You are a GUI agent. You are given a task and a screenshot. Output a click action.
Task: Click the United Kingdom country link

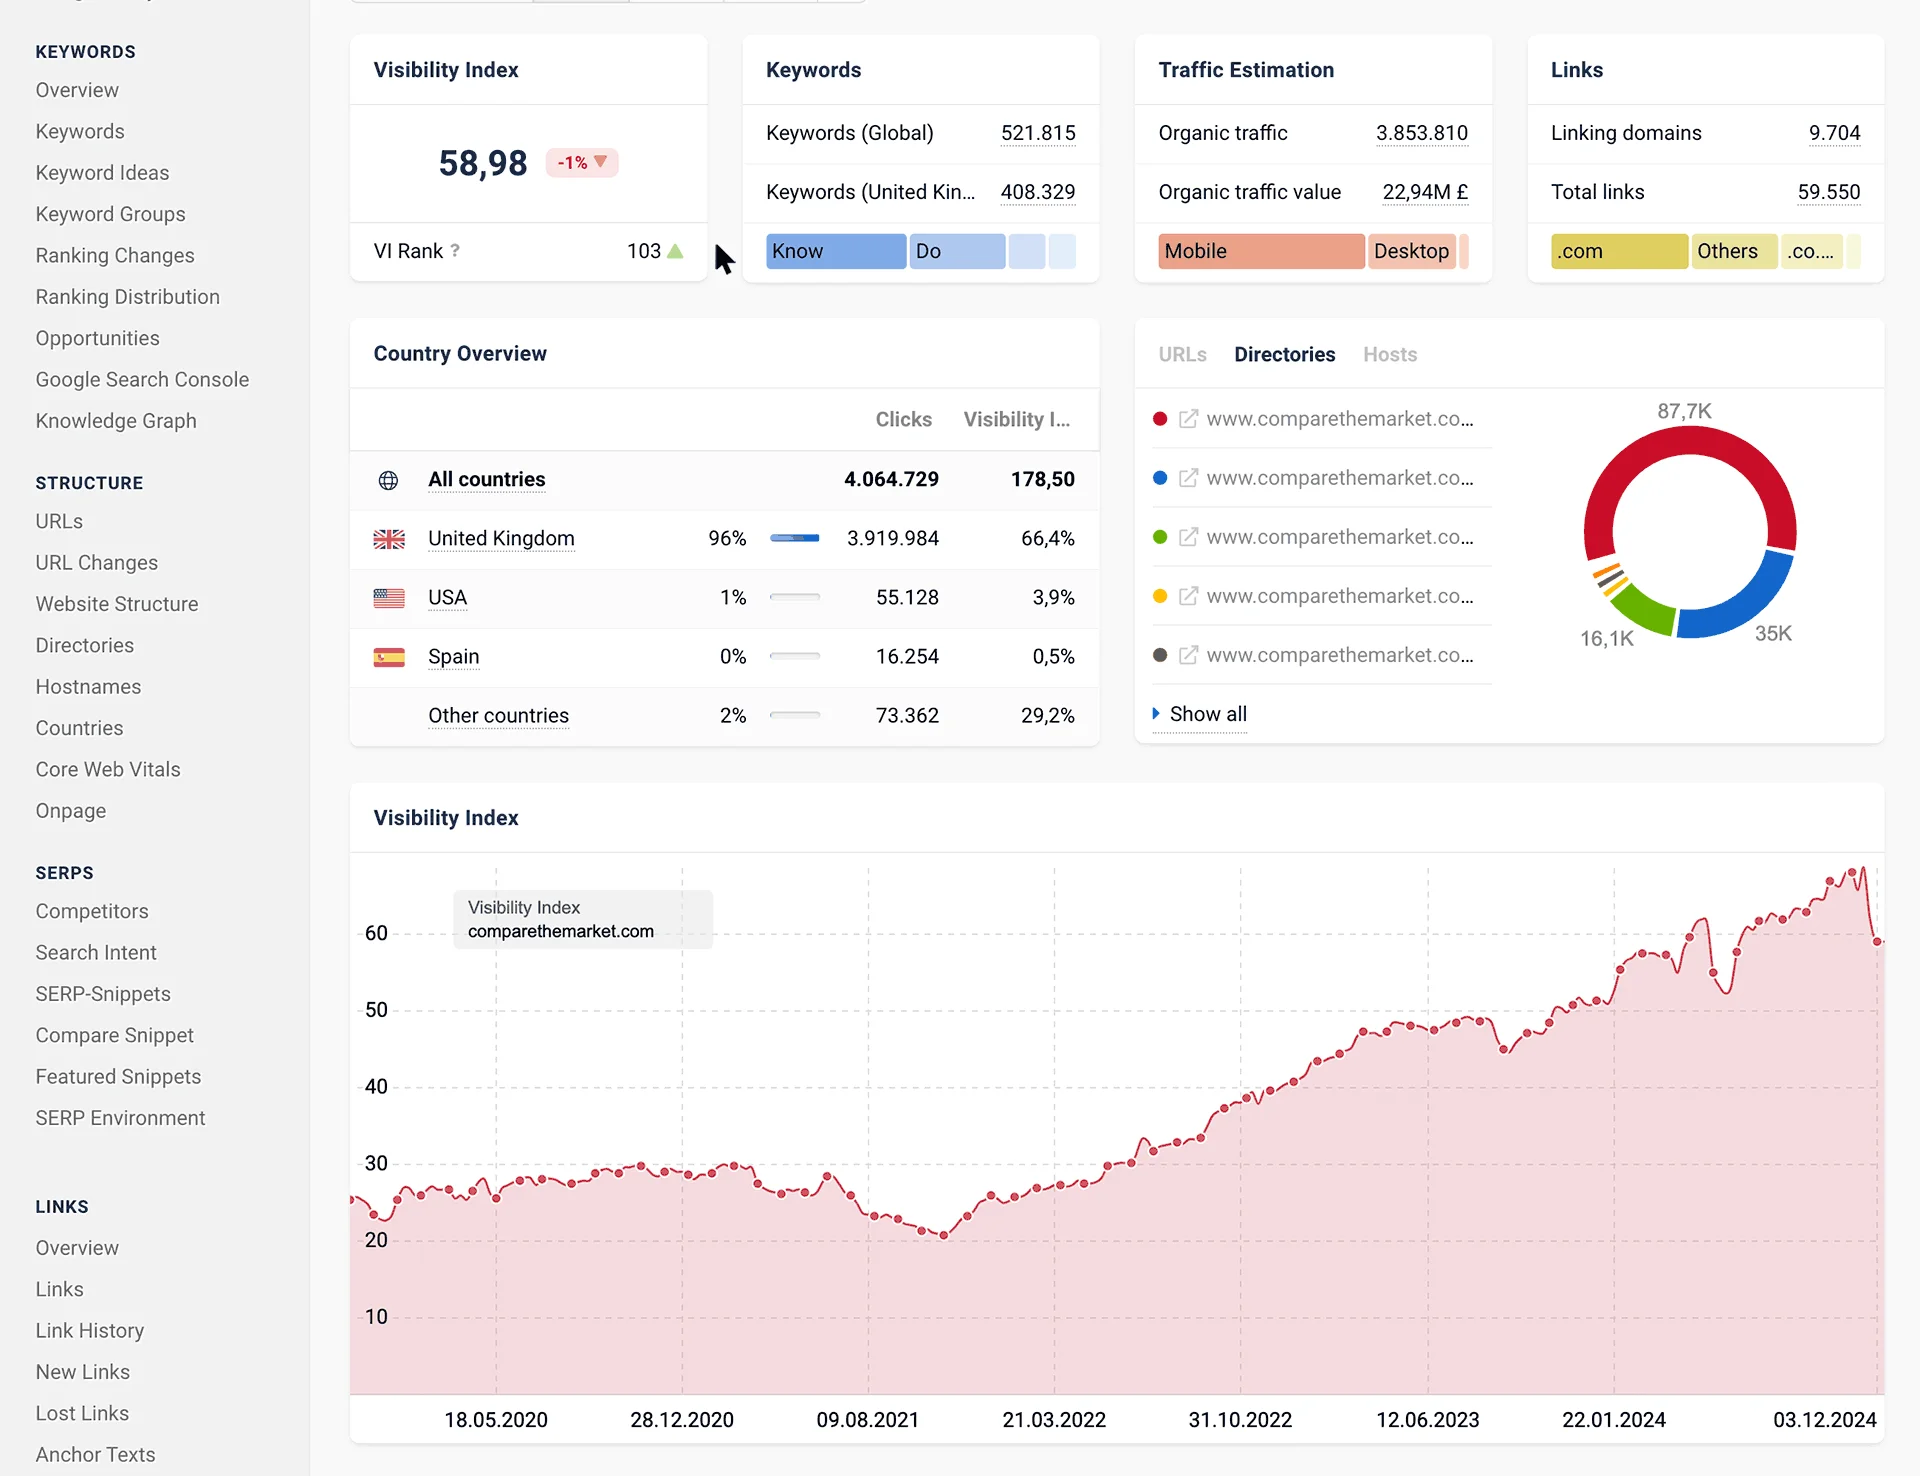pyautogui.click(x=501, y=539)
